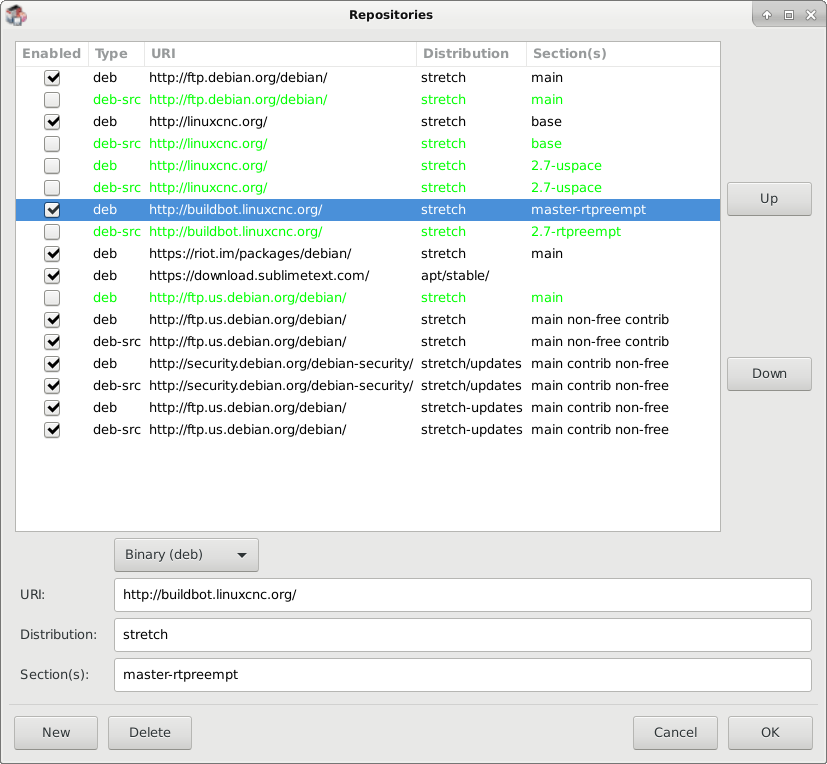
Task: Close the Repositories dialog
Action: [811, 15]
